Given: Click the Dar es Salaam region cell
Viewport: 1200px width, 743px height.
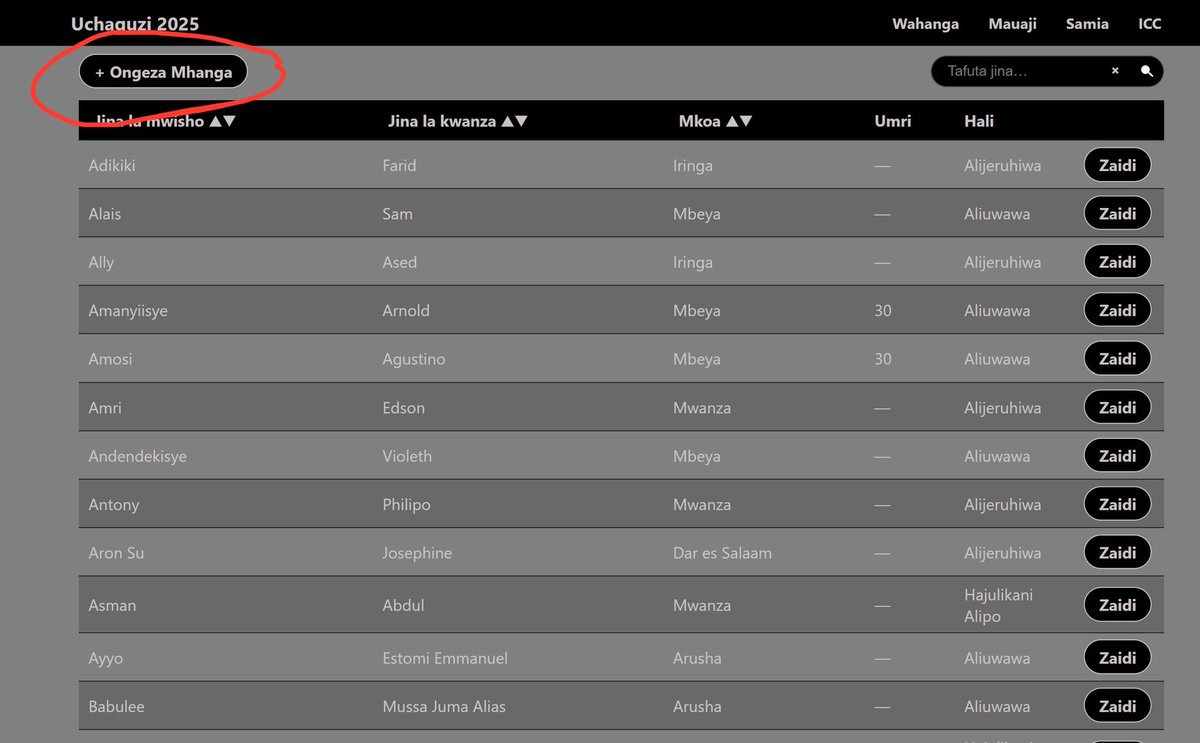Looking at the screenshot, I should pos(722,553).
